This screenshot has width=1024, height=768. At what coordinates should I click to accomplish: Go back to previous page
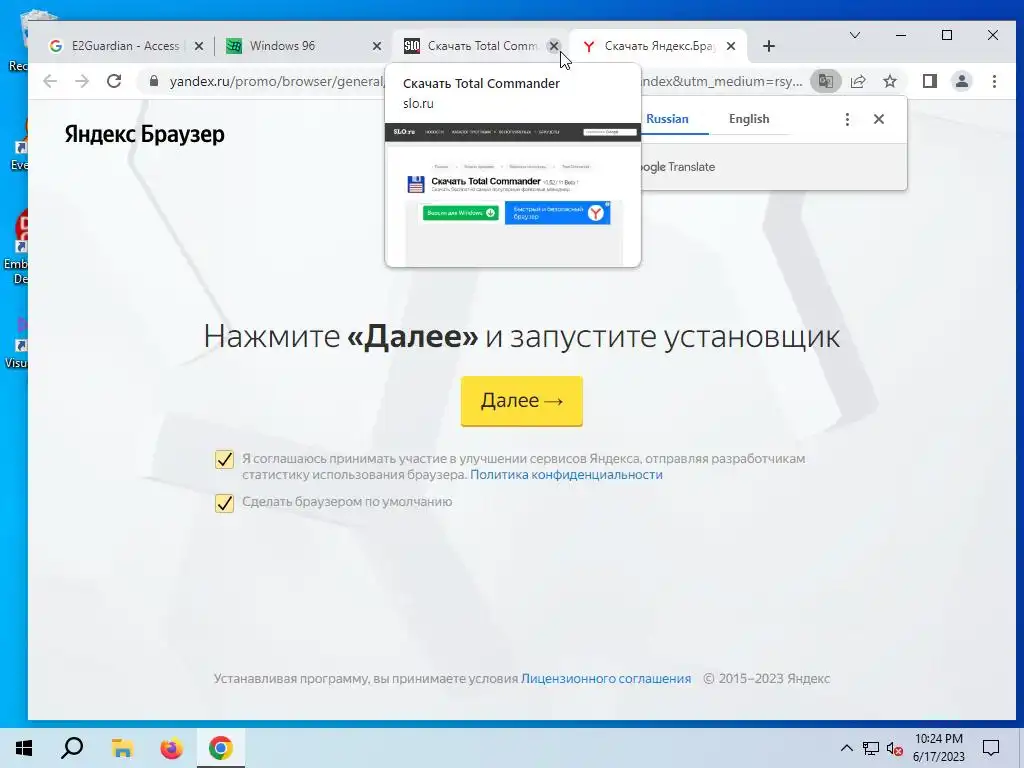click(50, 81)
